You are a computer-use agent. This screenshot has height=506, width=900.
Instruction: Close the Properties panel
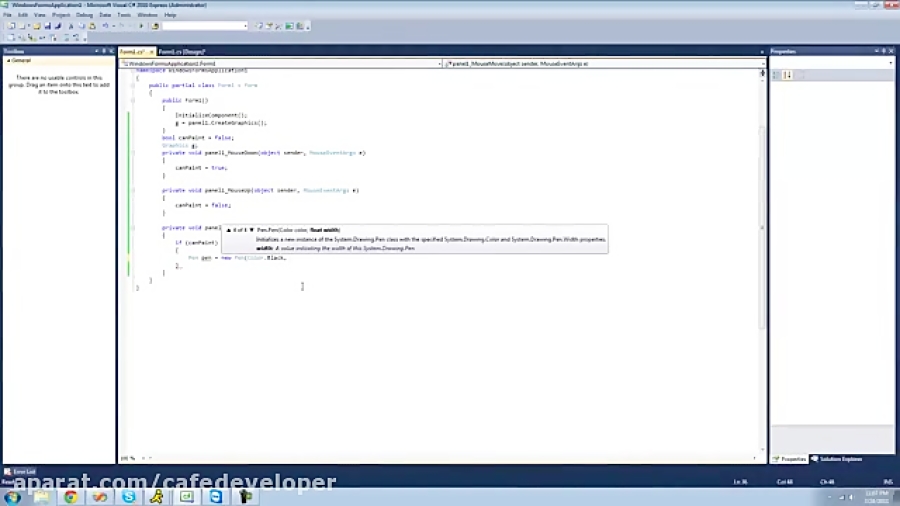(891, 51)
